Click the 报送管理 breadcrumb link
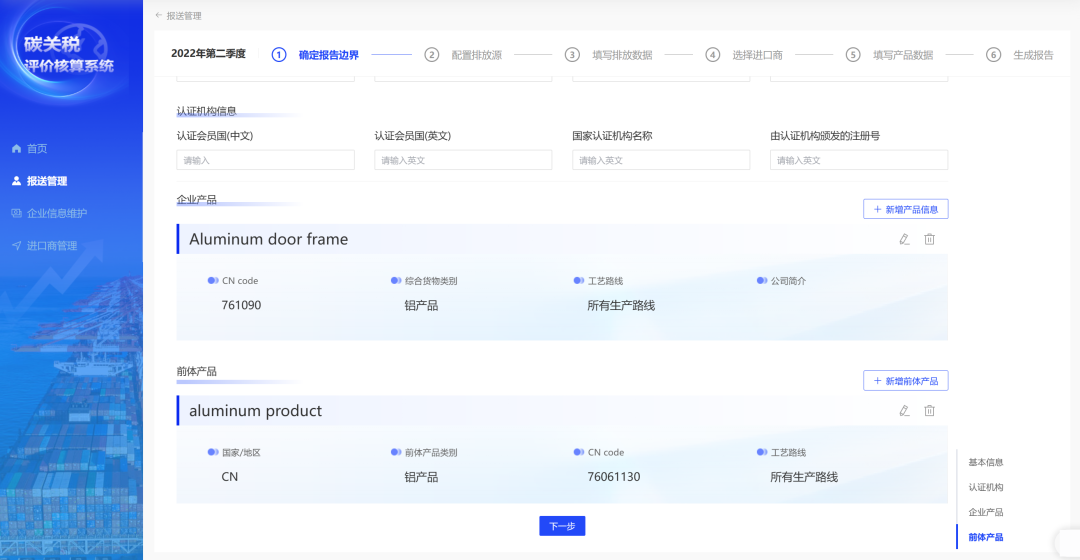The height and width of the screenshot is (560, 1080). [184, 15]
